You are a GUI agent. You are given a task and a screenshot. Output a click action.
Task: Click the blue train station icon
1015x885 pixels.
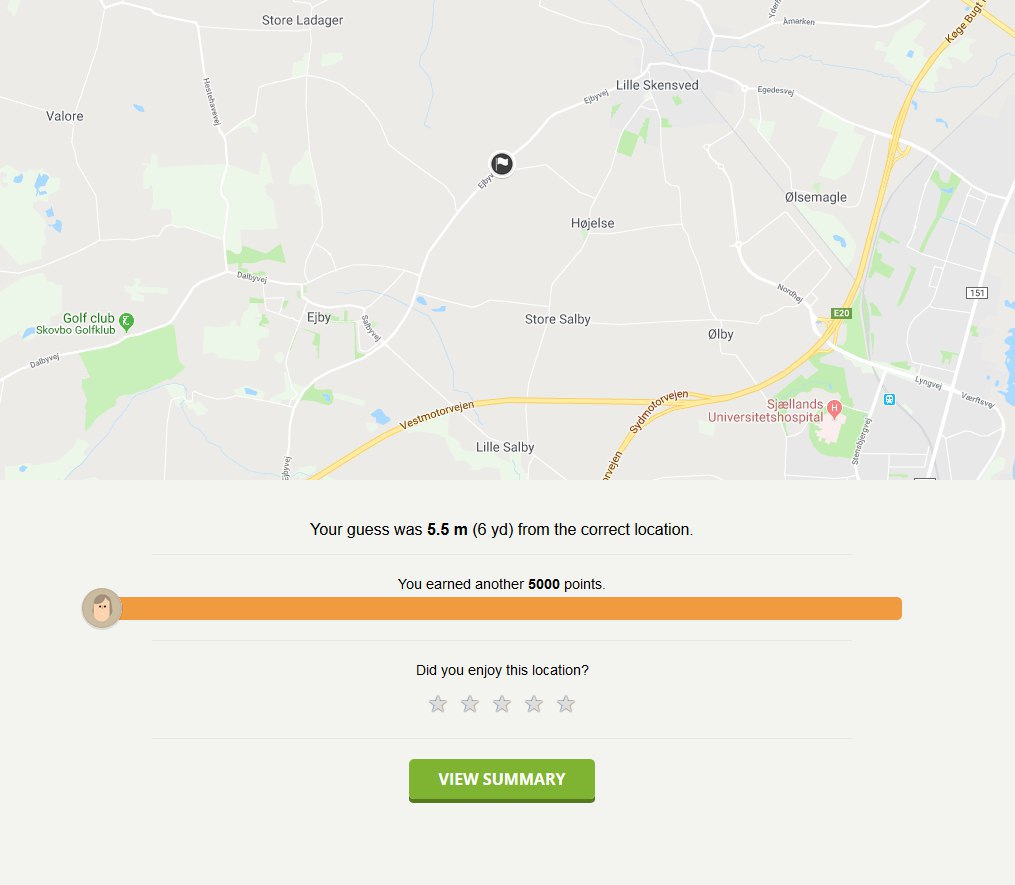(x=889, y=399)
